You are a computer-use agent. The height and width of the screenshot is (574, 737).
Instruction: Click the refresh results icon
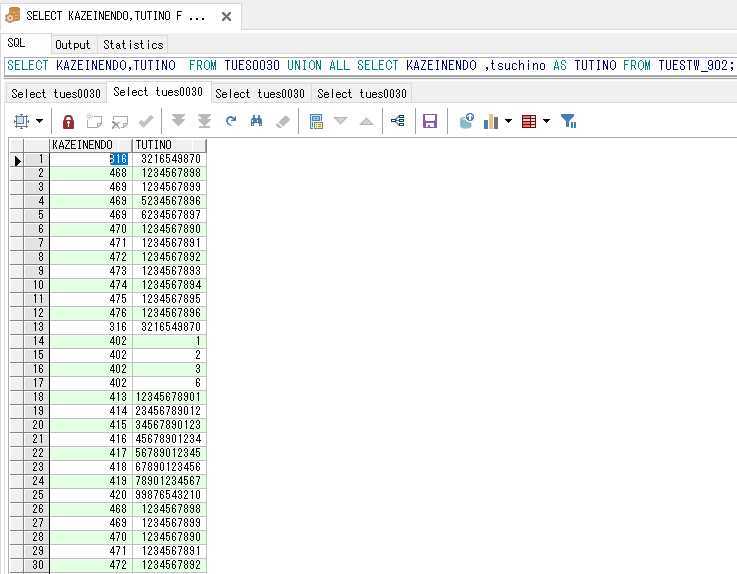pos(231,121)
